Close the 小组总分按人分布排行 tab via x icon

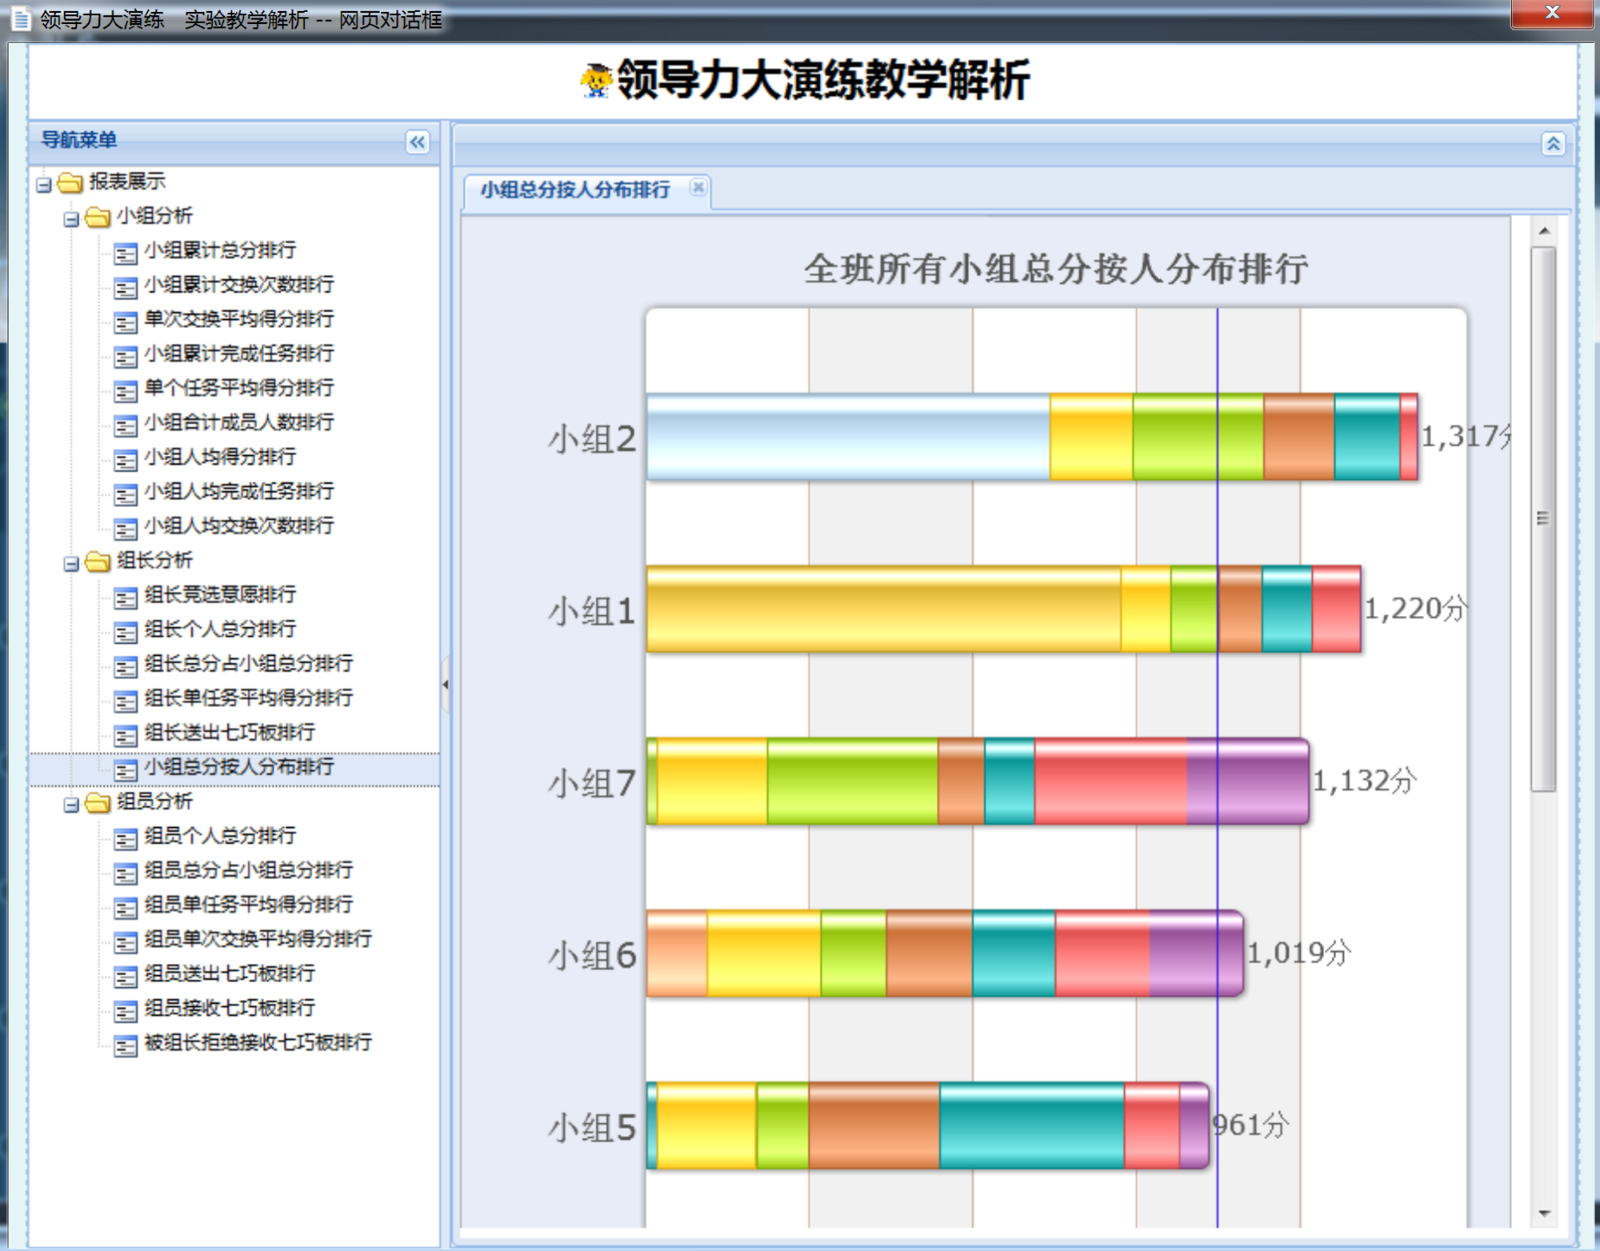coord(698,187)
